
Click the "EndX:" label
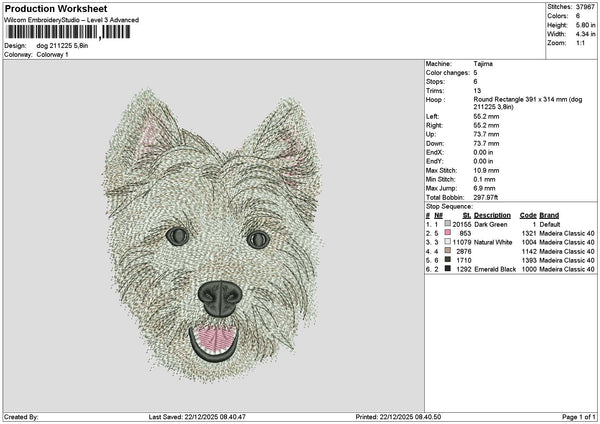click(434, 152)
